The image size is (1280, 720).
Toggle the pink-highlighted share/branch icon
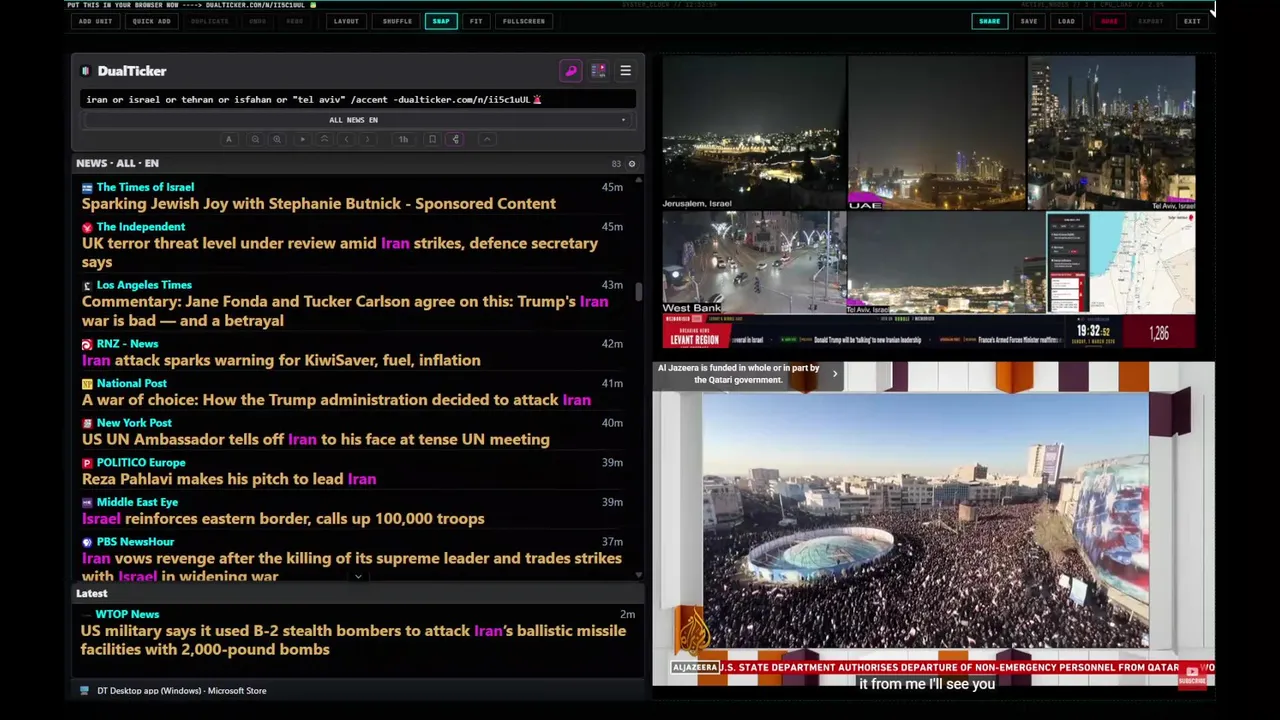coord(456,140)
